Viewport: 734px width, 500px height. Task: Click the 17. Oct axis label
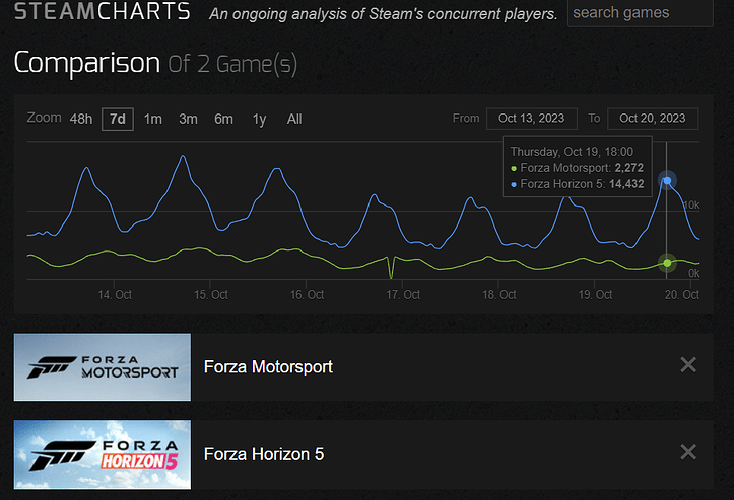pyautogui.click(x=403, y=294)
